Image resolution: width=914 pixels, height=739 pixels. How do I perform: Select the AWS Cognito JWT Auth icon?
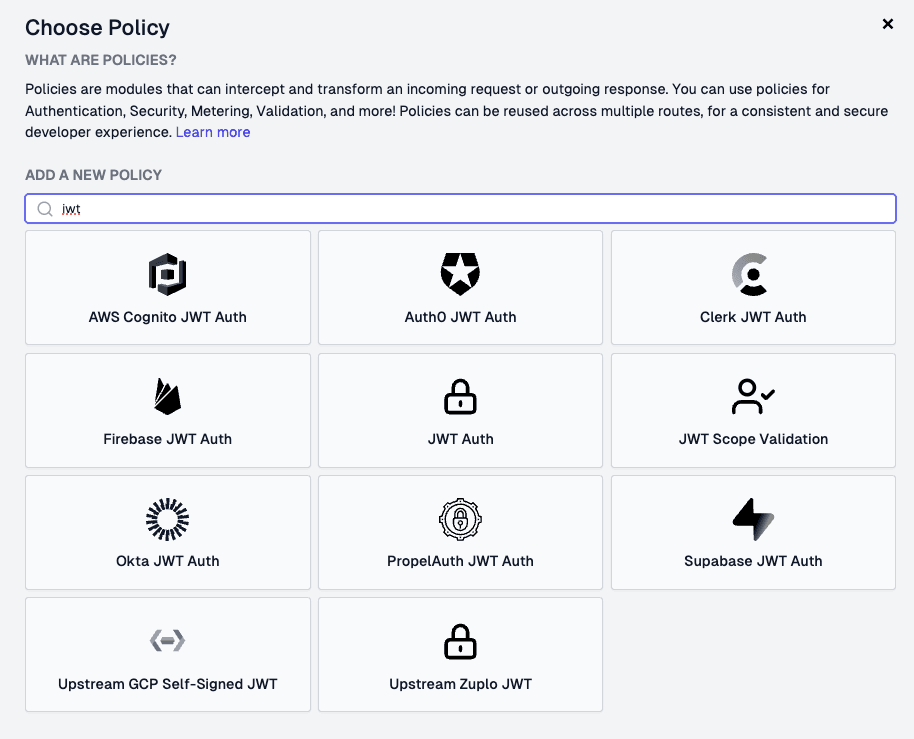167,273
